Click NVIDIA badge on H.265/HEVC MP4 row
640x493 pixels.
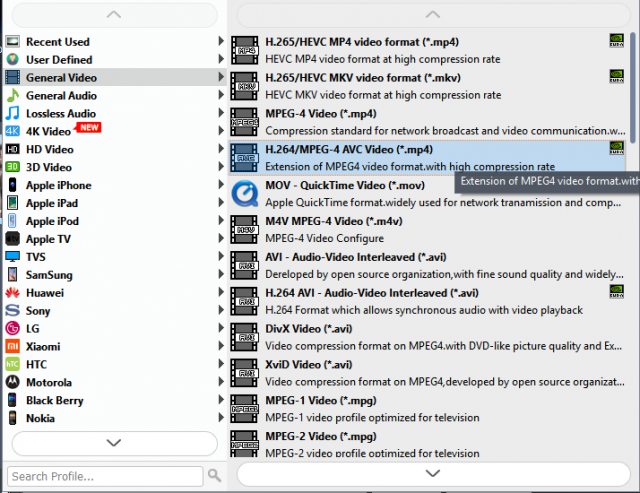616,40
